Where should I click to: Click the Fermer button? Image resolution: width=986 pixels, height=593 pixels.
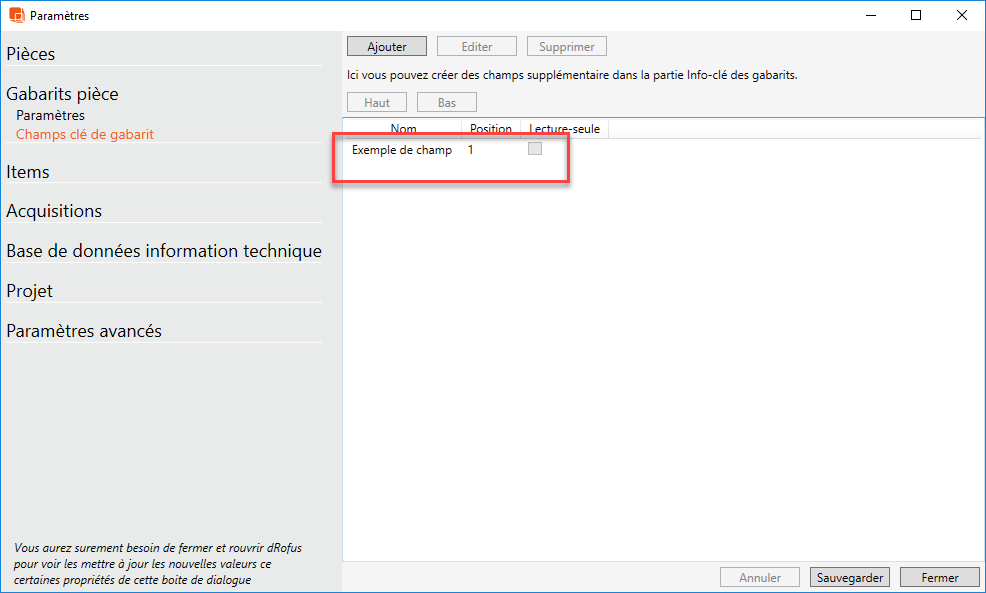pos(939,577)
